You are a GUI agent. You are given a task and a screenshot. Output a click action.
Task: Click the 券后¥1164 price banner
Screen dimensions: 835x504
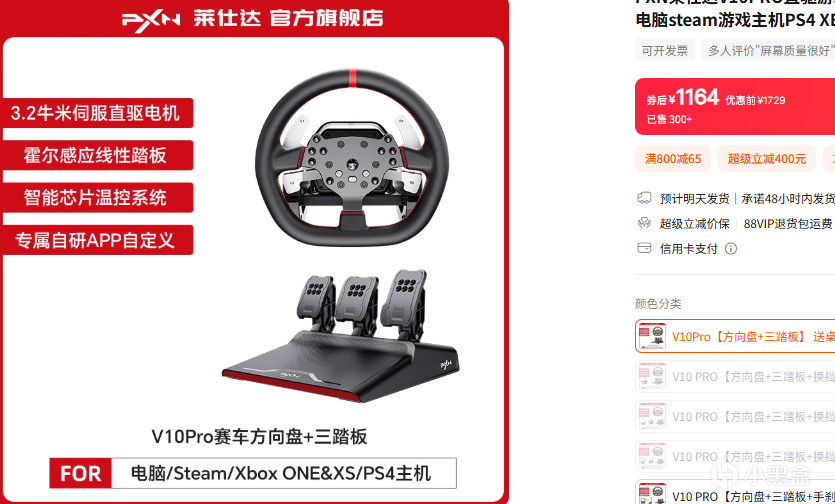735,107
